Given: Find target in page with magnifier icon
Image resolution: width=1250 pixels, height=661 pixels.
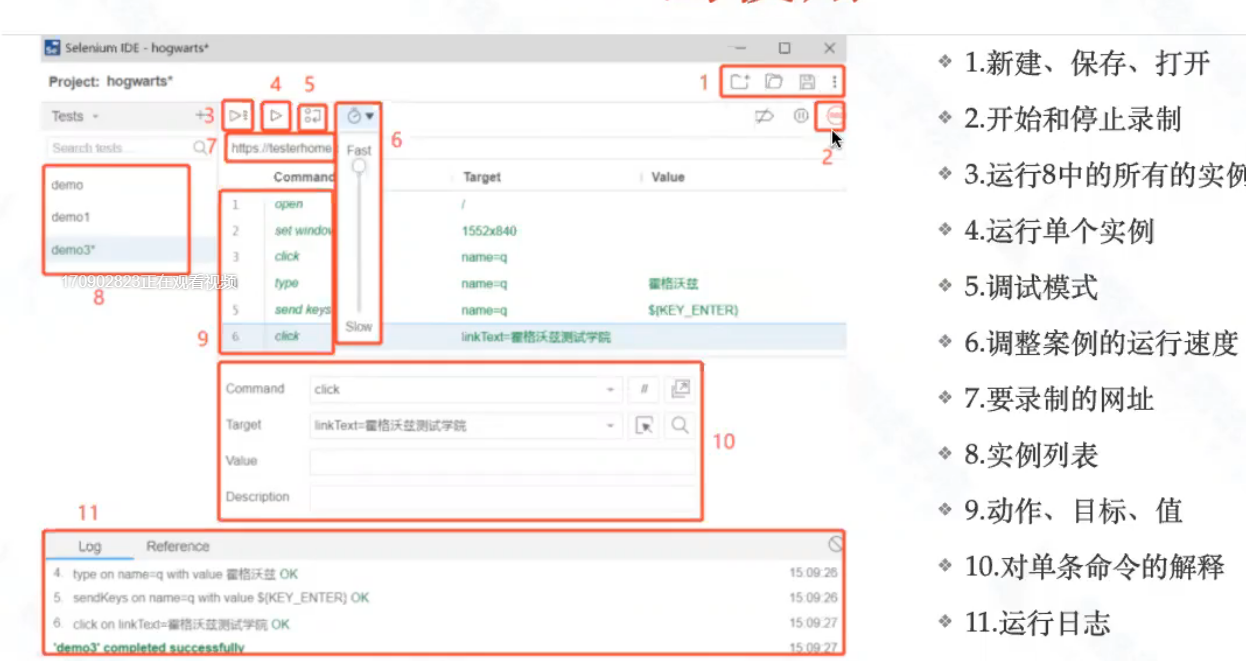Looking at the screenshot, I should tap(680, 425).
